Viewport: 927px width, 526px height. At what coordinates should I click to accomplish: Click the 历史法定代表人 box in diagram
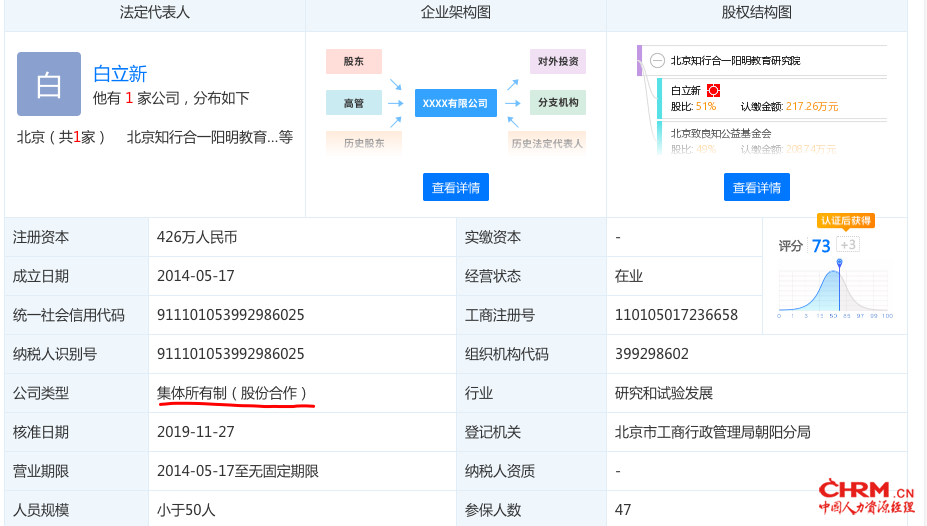pos(547,143)
